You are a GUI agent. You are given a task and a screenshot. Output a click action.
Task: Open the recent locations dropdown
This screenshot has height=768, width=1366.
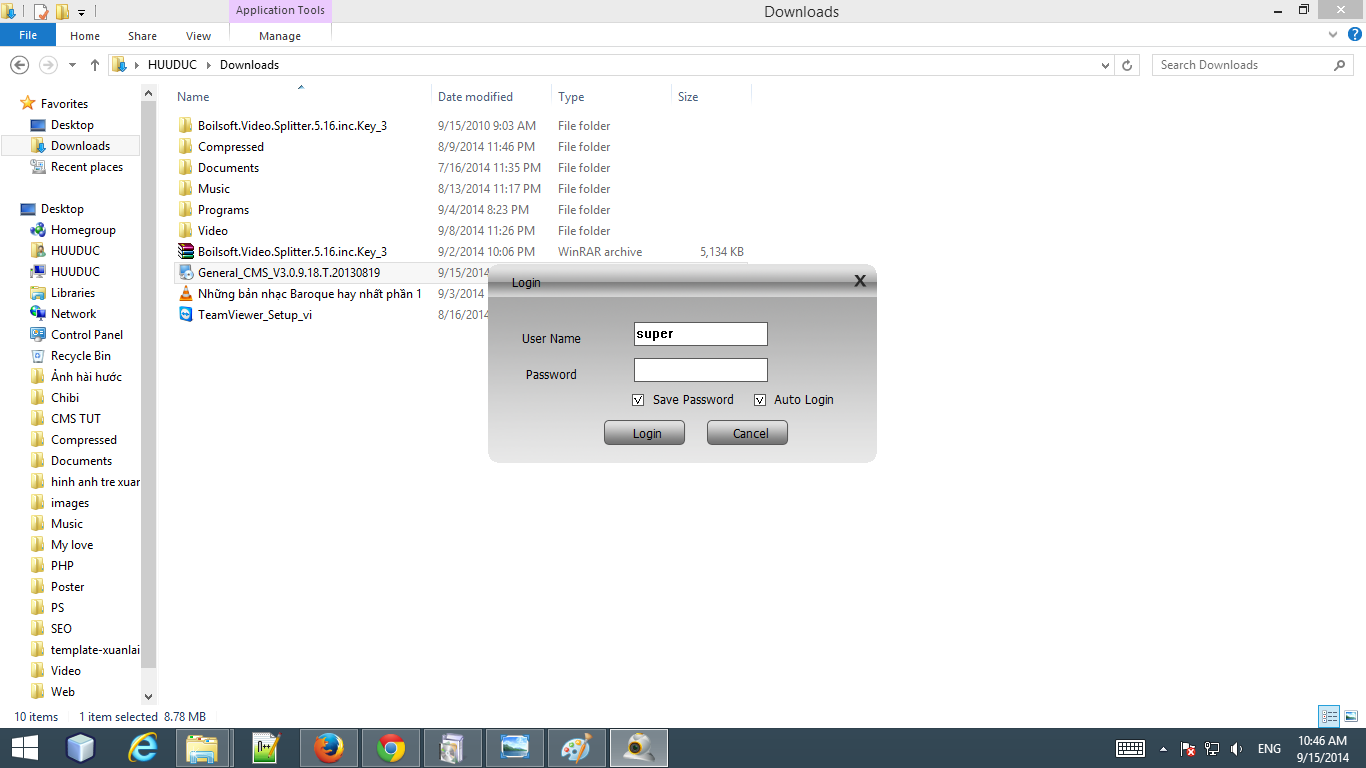point(72,65)
